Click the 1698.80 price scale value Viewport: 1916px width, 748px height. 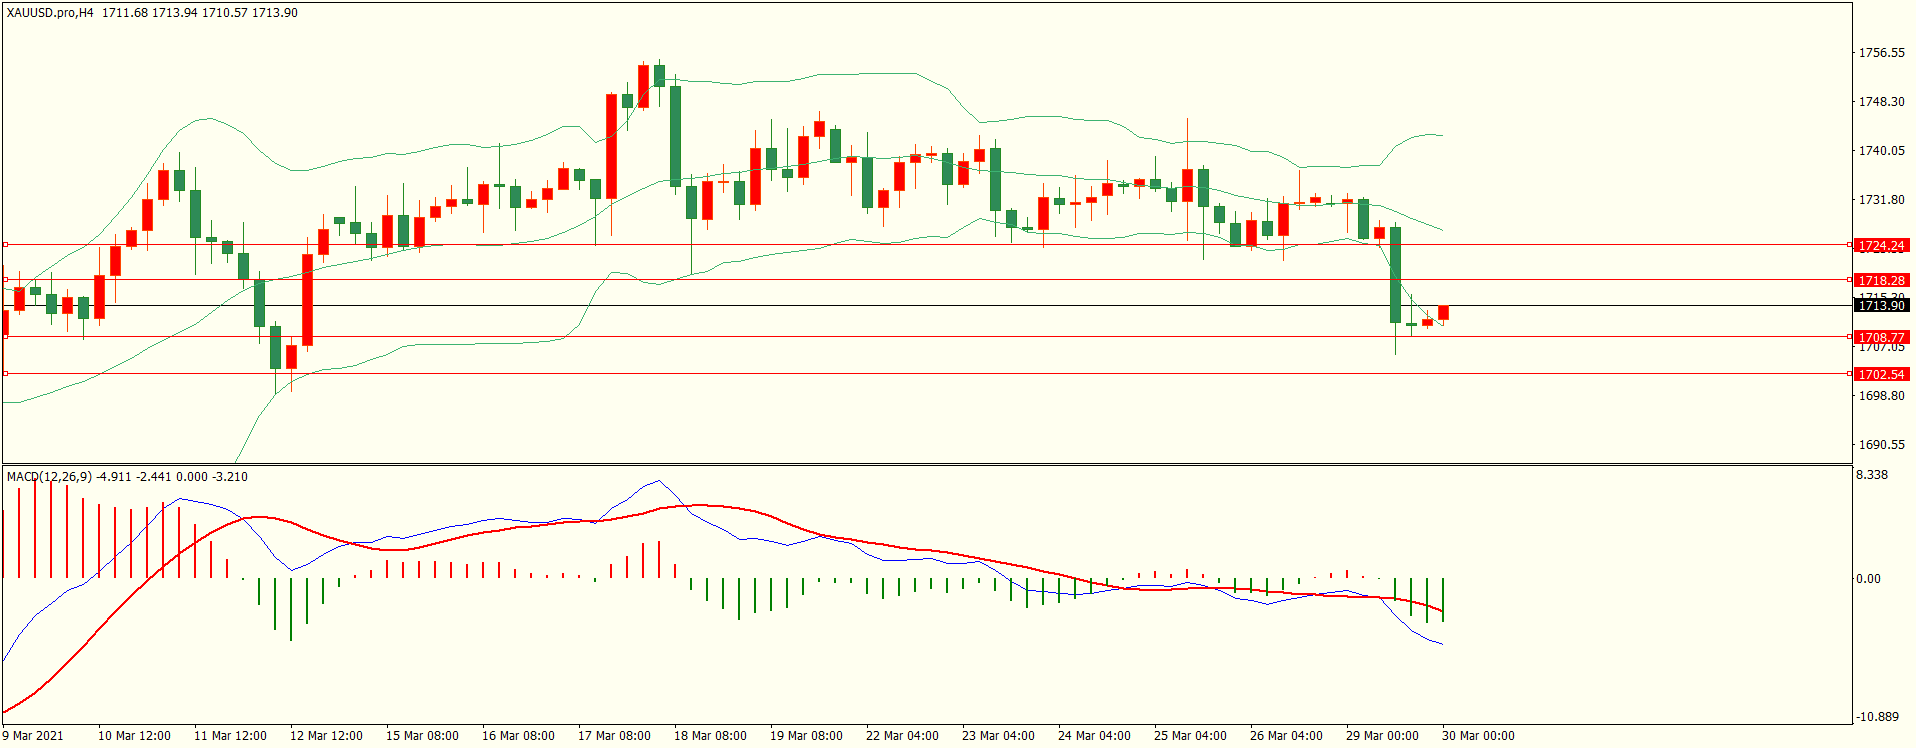click(x=1881, y=396)
